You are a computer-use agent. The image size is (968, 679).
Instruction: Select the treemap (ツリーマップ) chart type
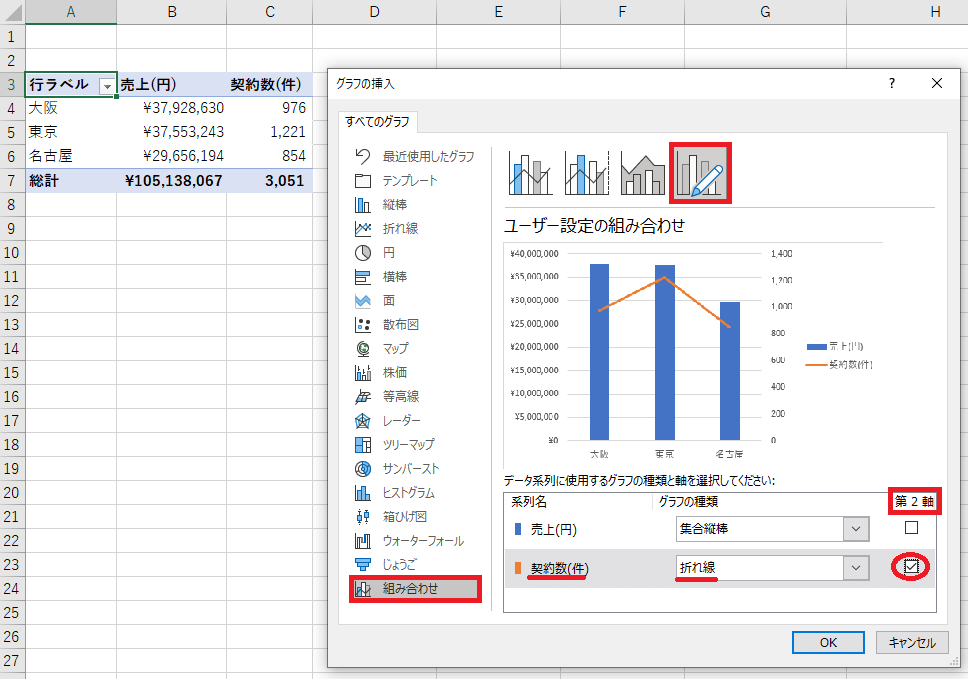pos(408,444)
